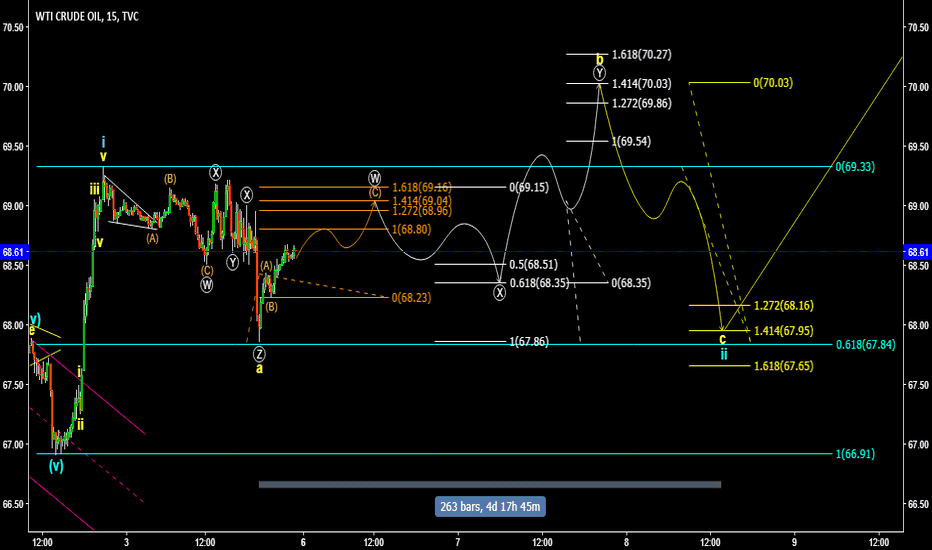Click the current price 68.61 tag on right axis

(x=918, y=252)
